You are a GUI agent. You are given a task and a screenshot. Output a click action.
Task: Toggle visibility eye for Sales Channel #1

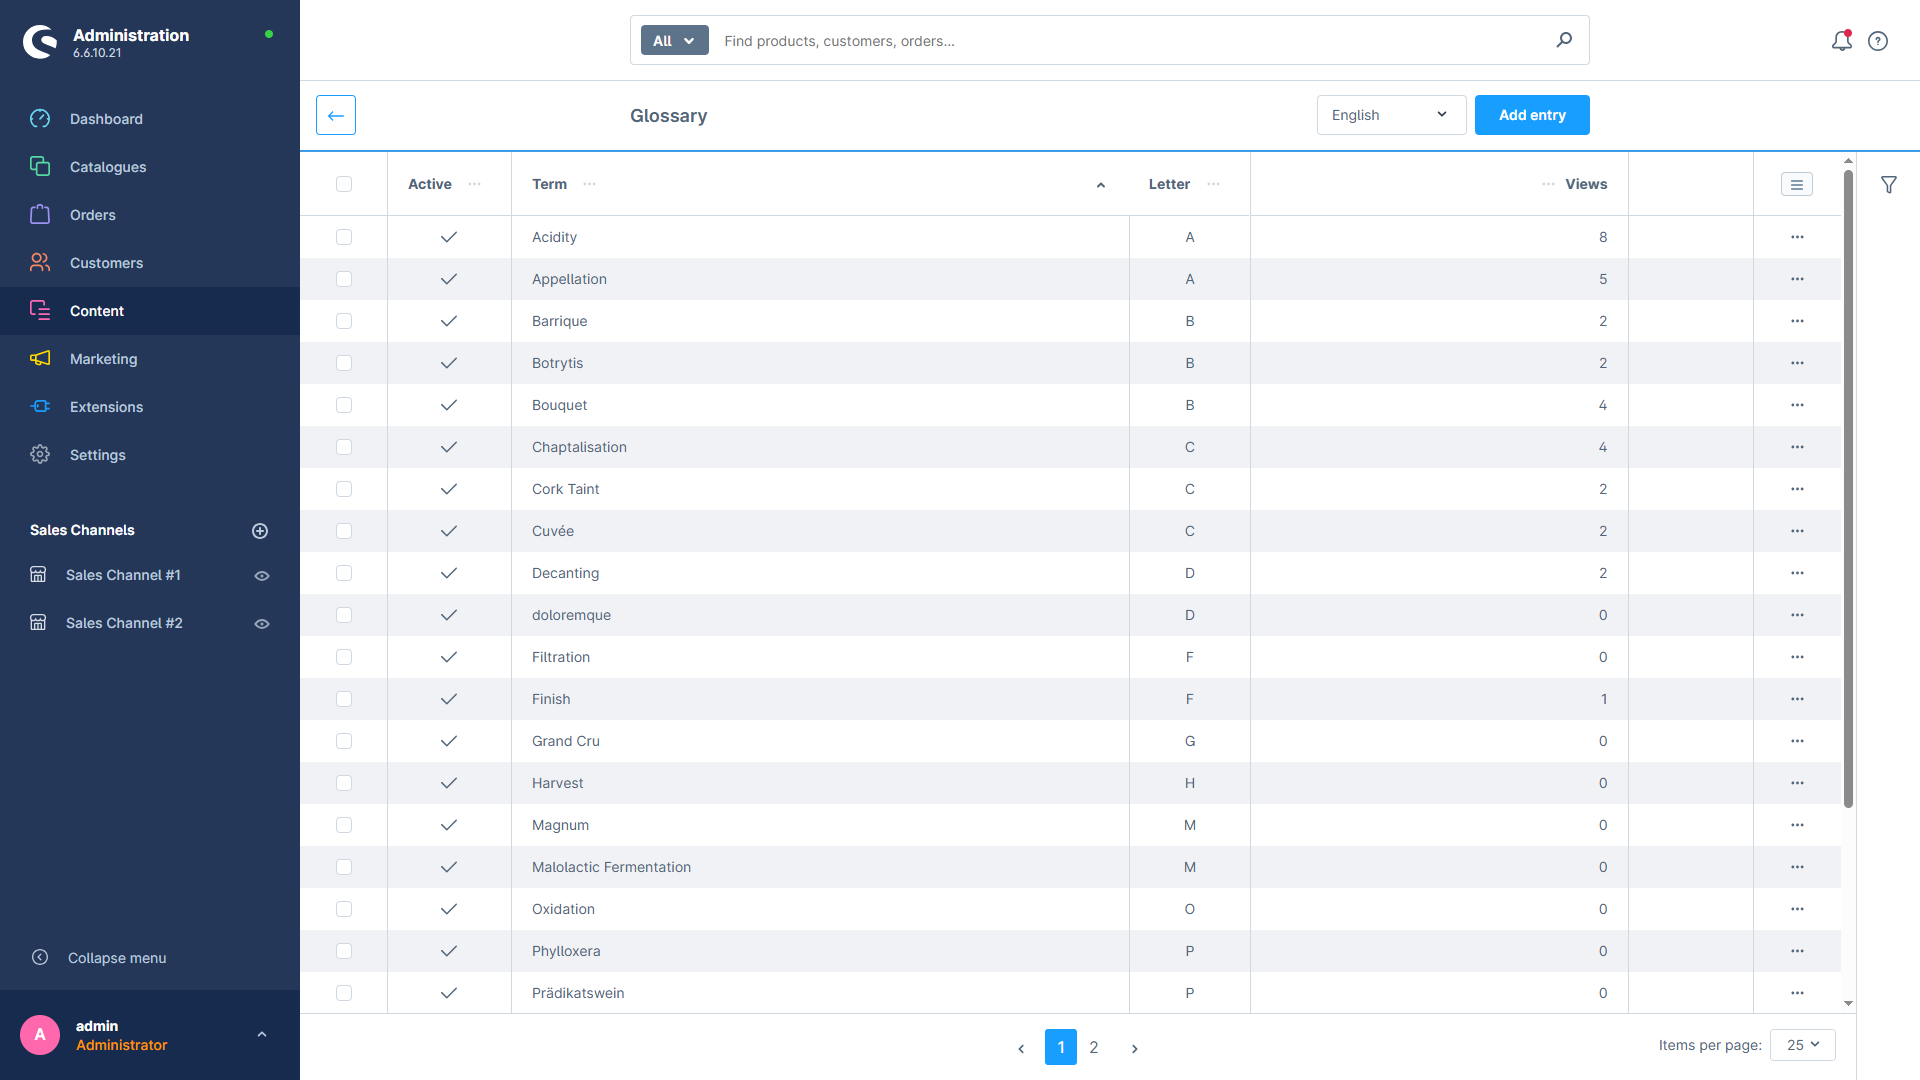tap(262, 576)
